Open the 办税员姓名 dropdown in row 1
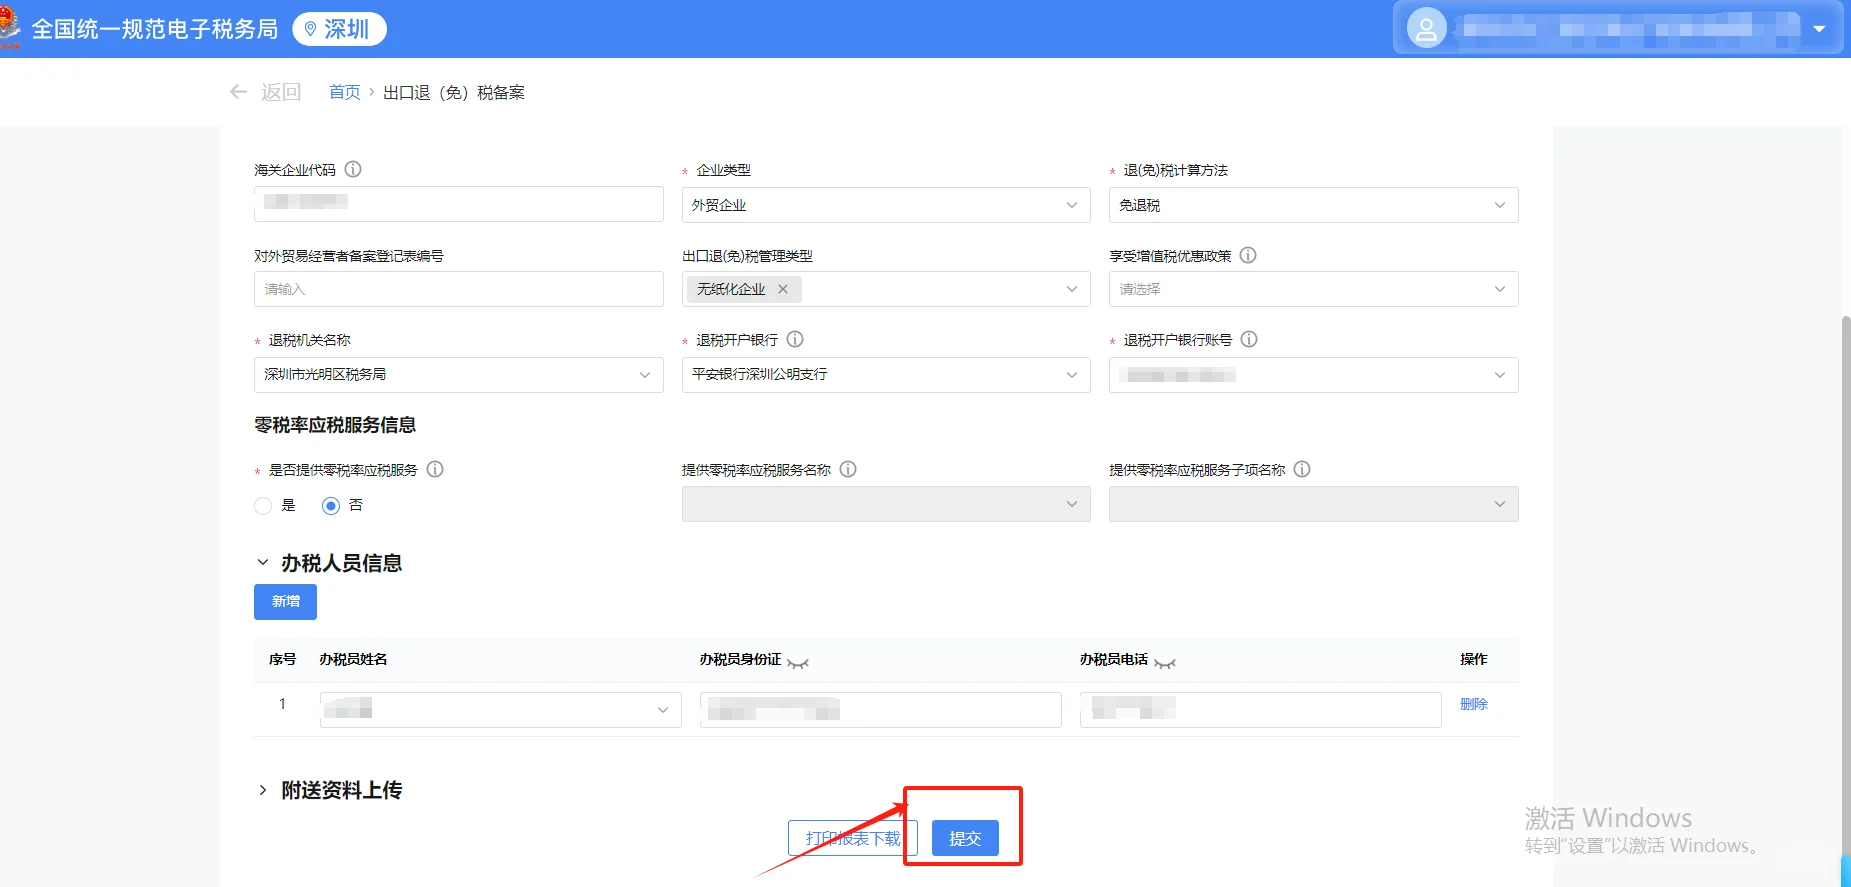The image size is (1851, 887). (500, 710)
